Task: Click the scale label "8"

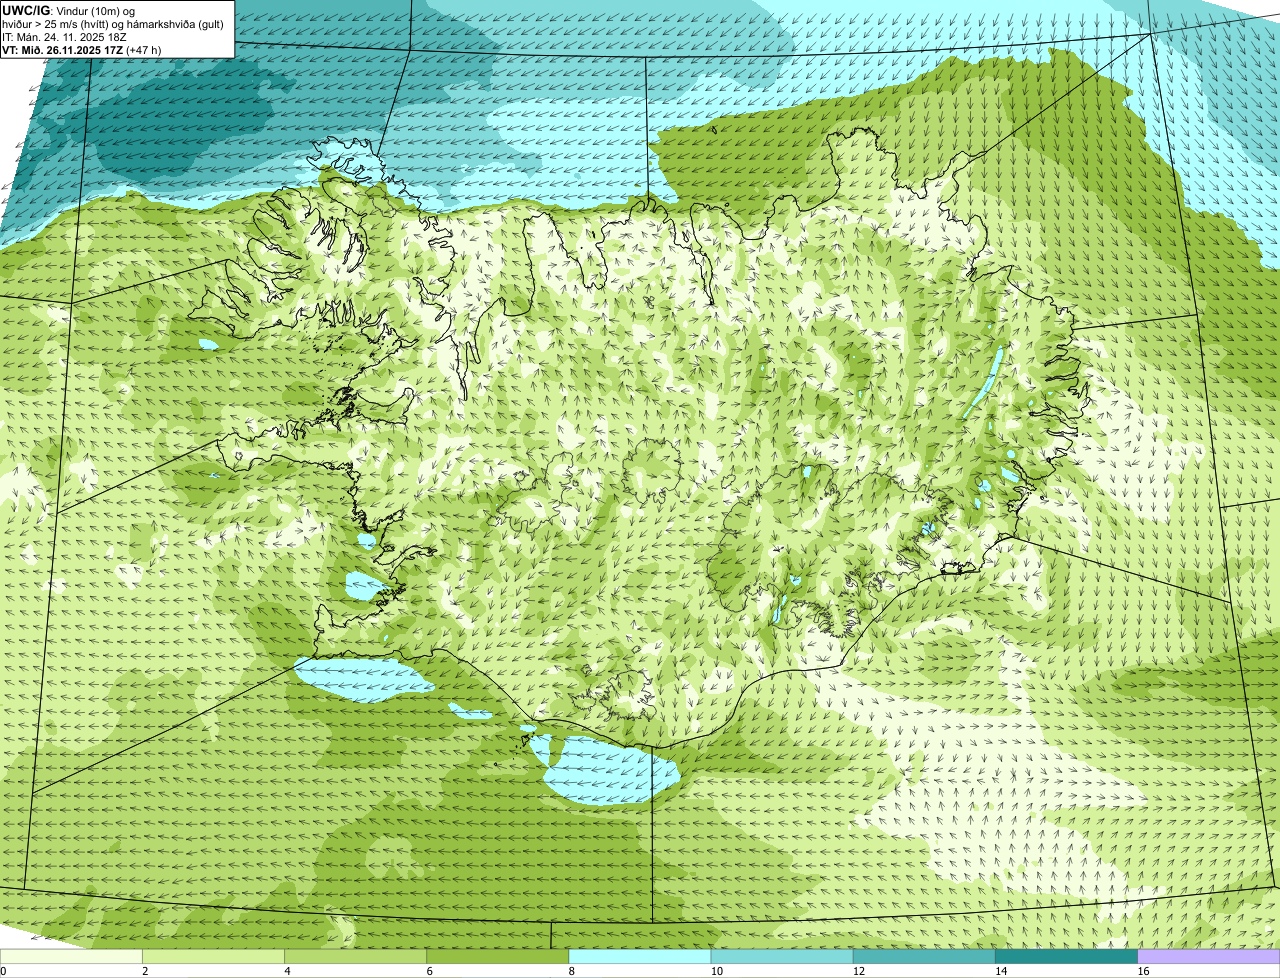Action: pos(572,971)
